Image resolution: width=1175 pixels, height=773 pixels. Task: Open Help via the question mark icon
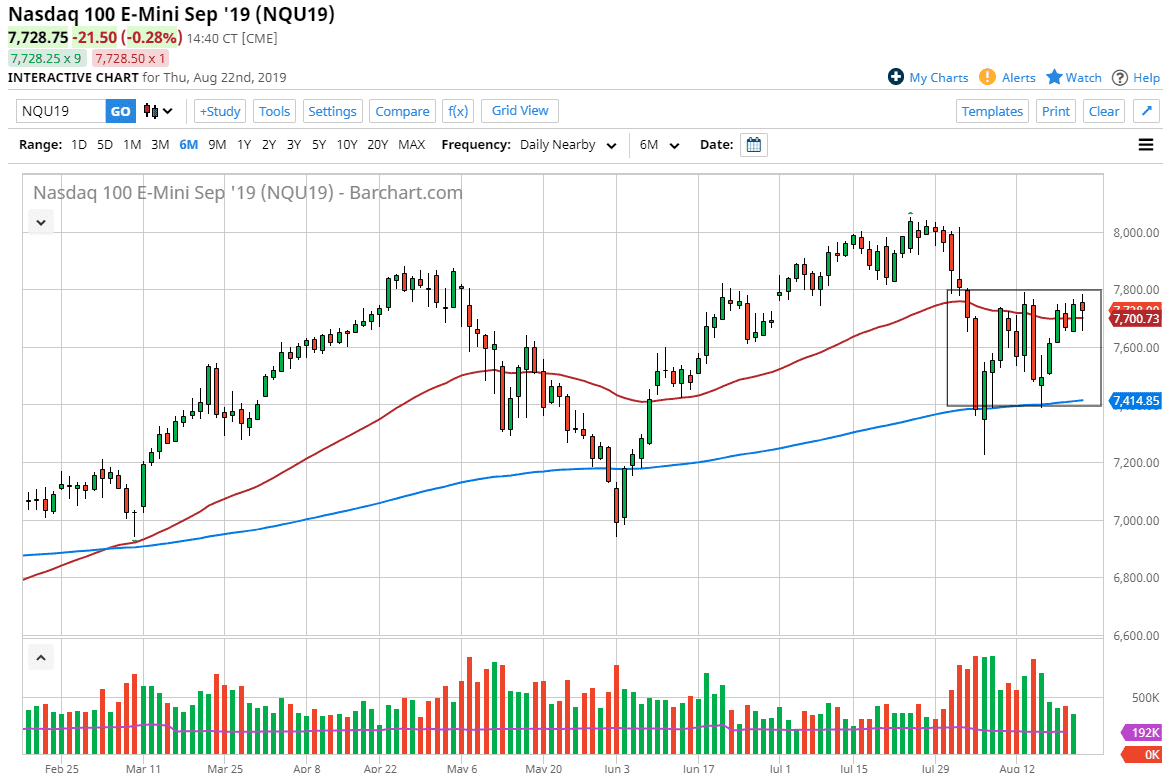1121,77
